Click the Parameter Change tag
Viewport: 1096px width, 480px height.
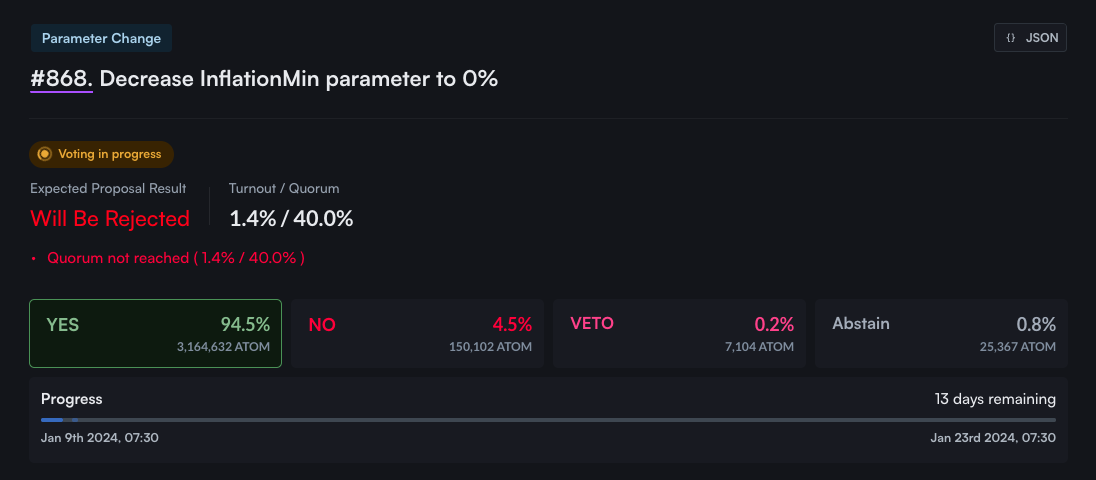(101, 38)
